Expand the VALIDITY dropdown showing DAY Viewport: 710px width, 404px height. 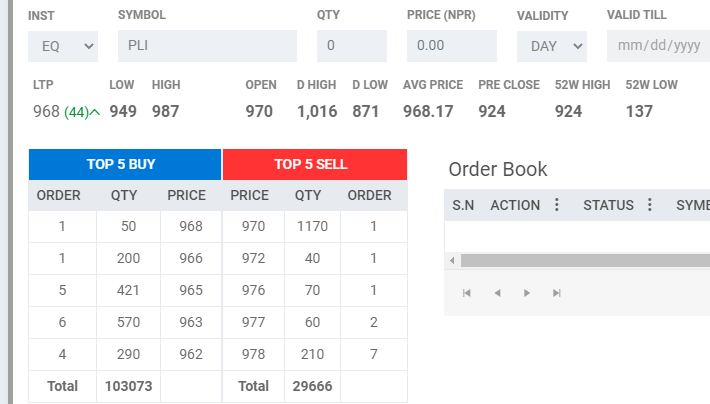point(551,46)
